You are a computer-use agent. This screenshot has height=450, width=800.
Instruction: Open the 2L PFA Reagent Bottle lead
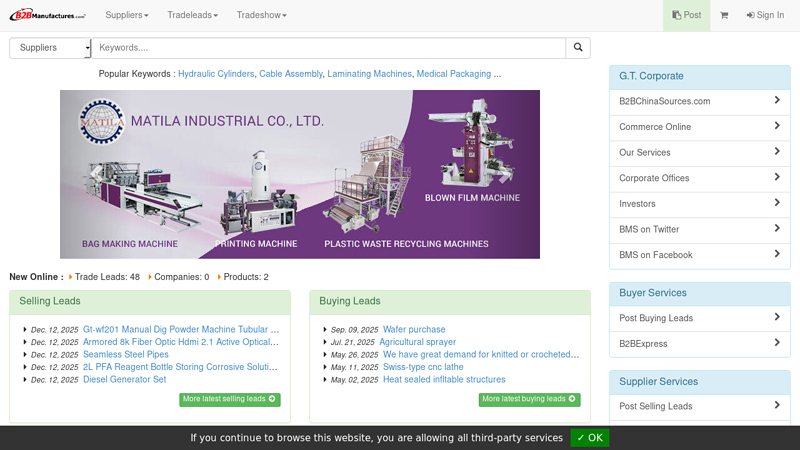[180, 367]
